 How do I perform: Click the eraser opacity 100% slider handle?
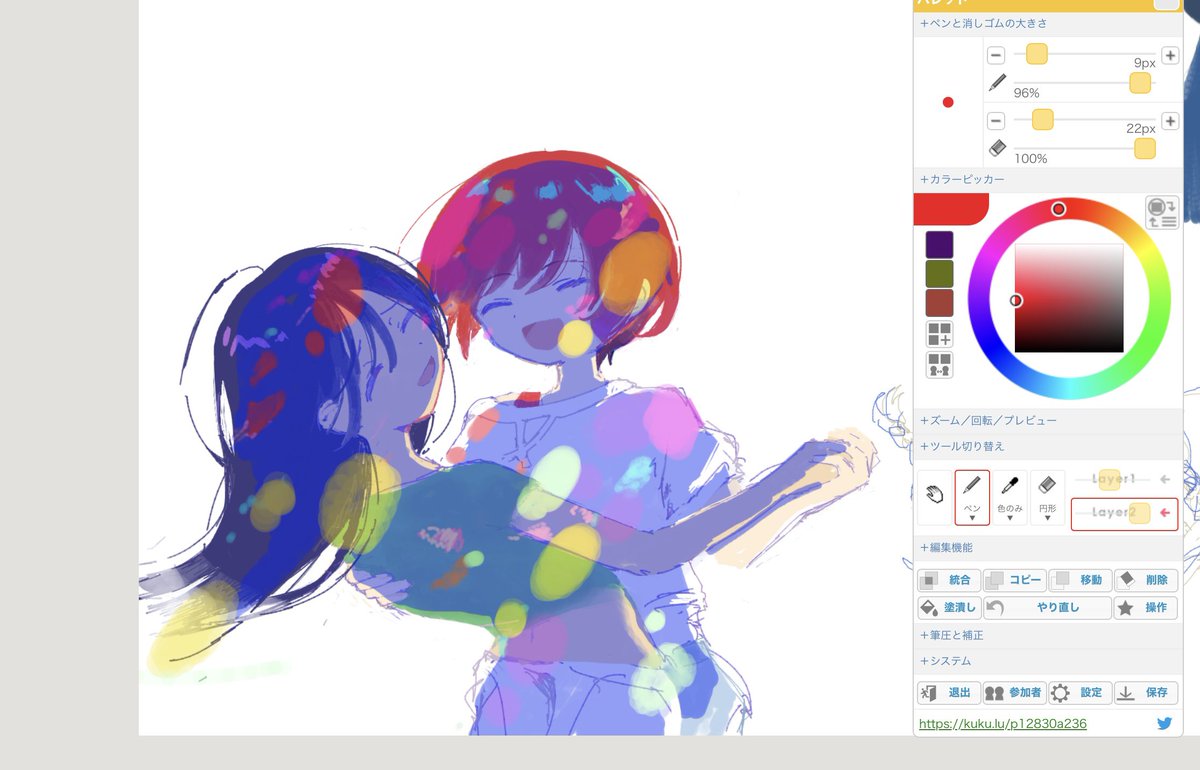pos(1145,148)
